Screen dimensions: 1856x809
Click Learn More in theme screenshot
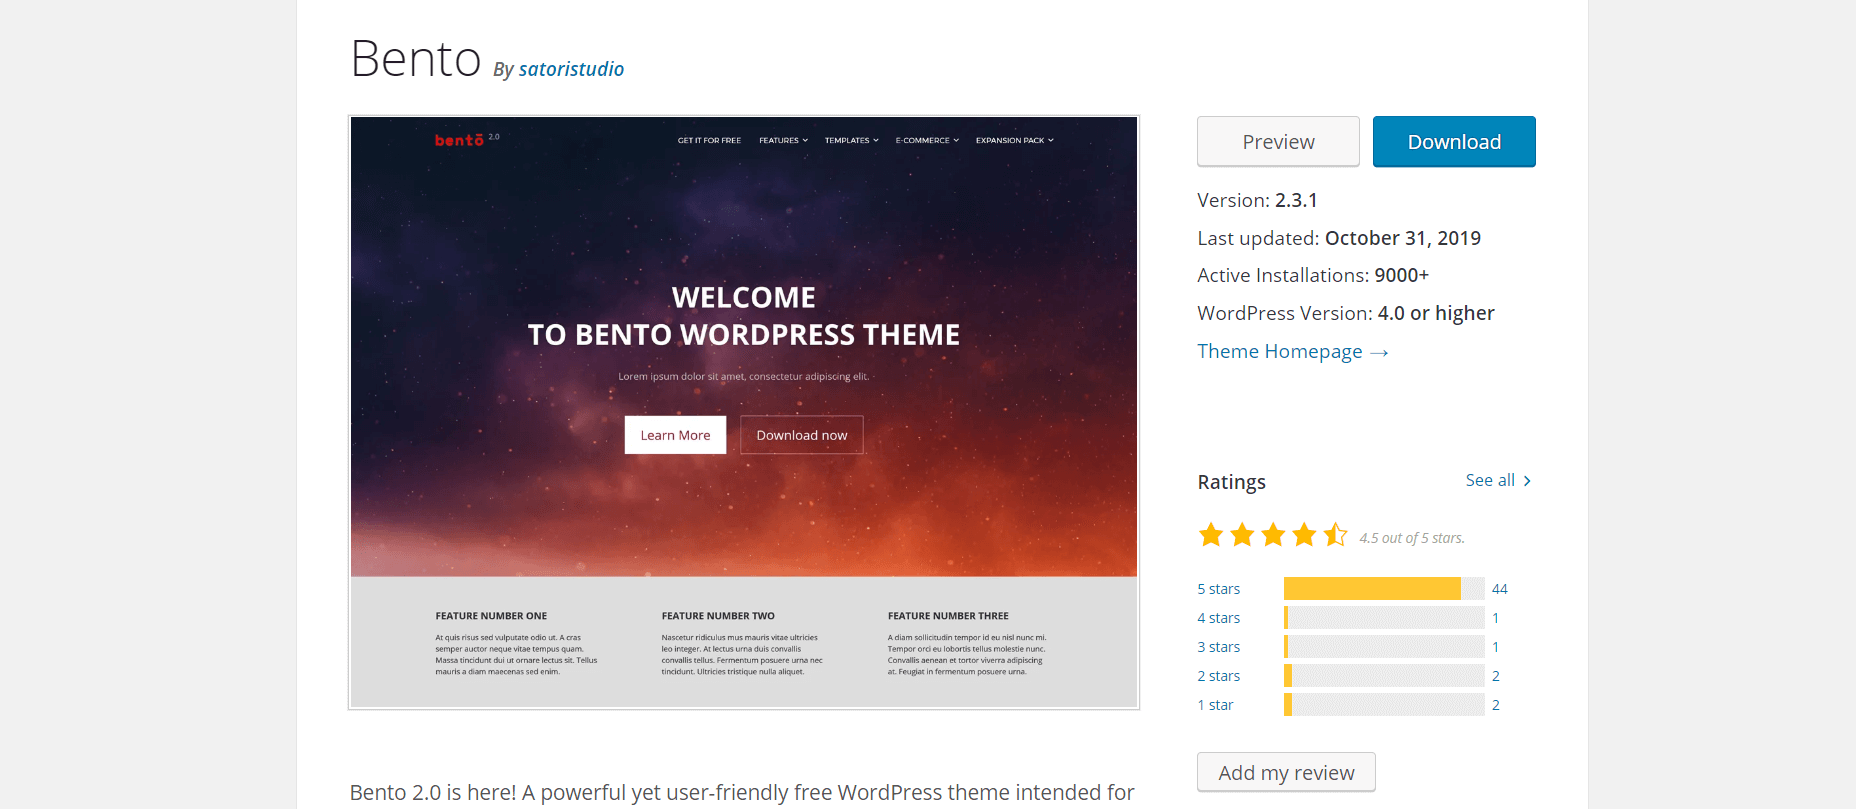pyautogui.click(x=675, y=435)
